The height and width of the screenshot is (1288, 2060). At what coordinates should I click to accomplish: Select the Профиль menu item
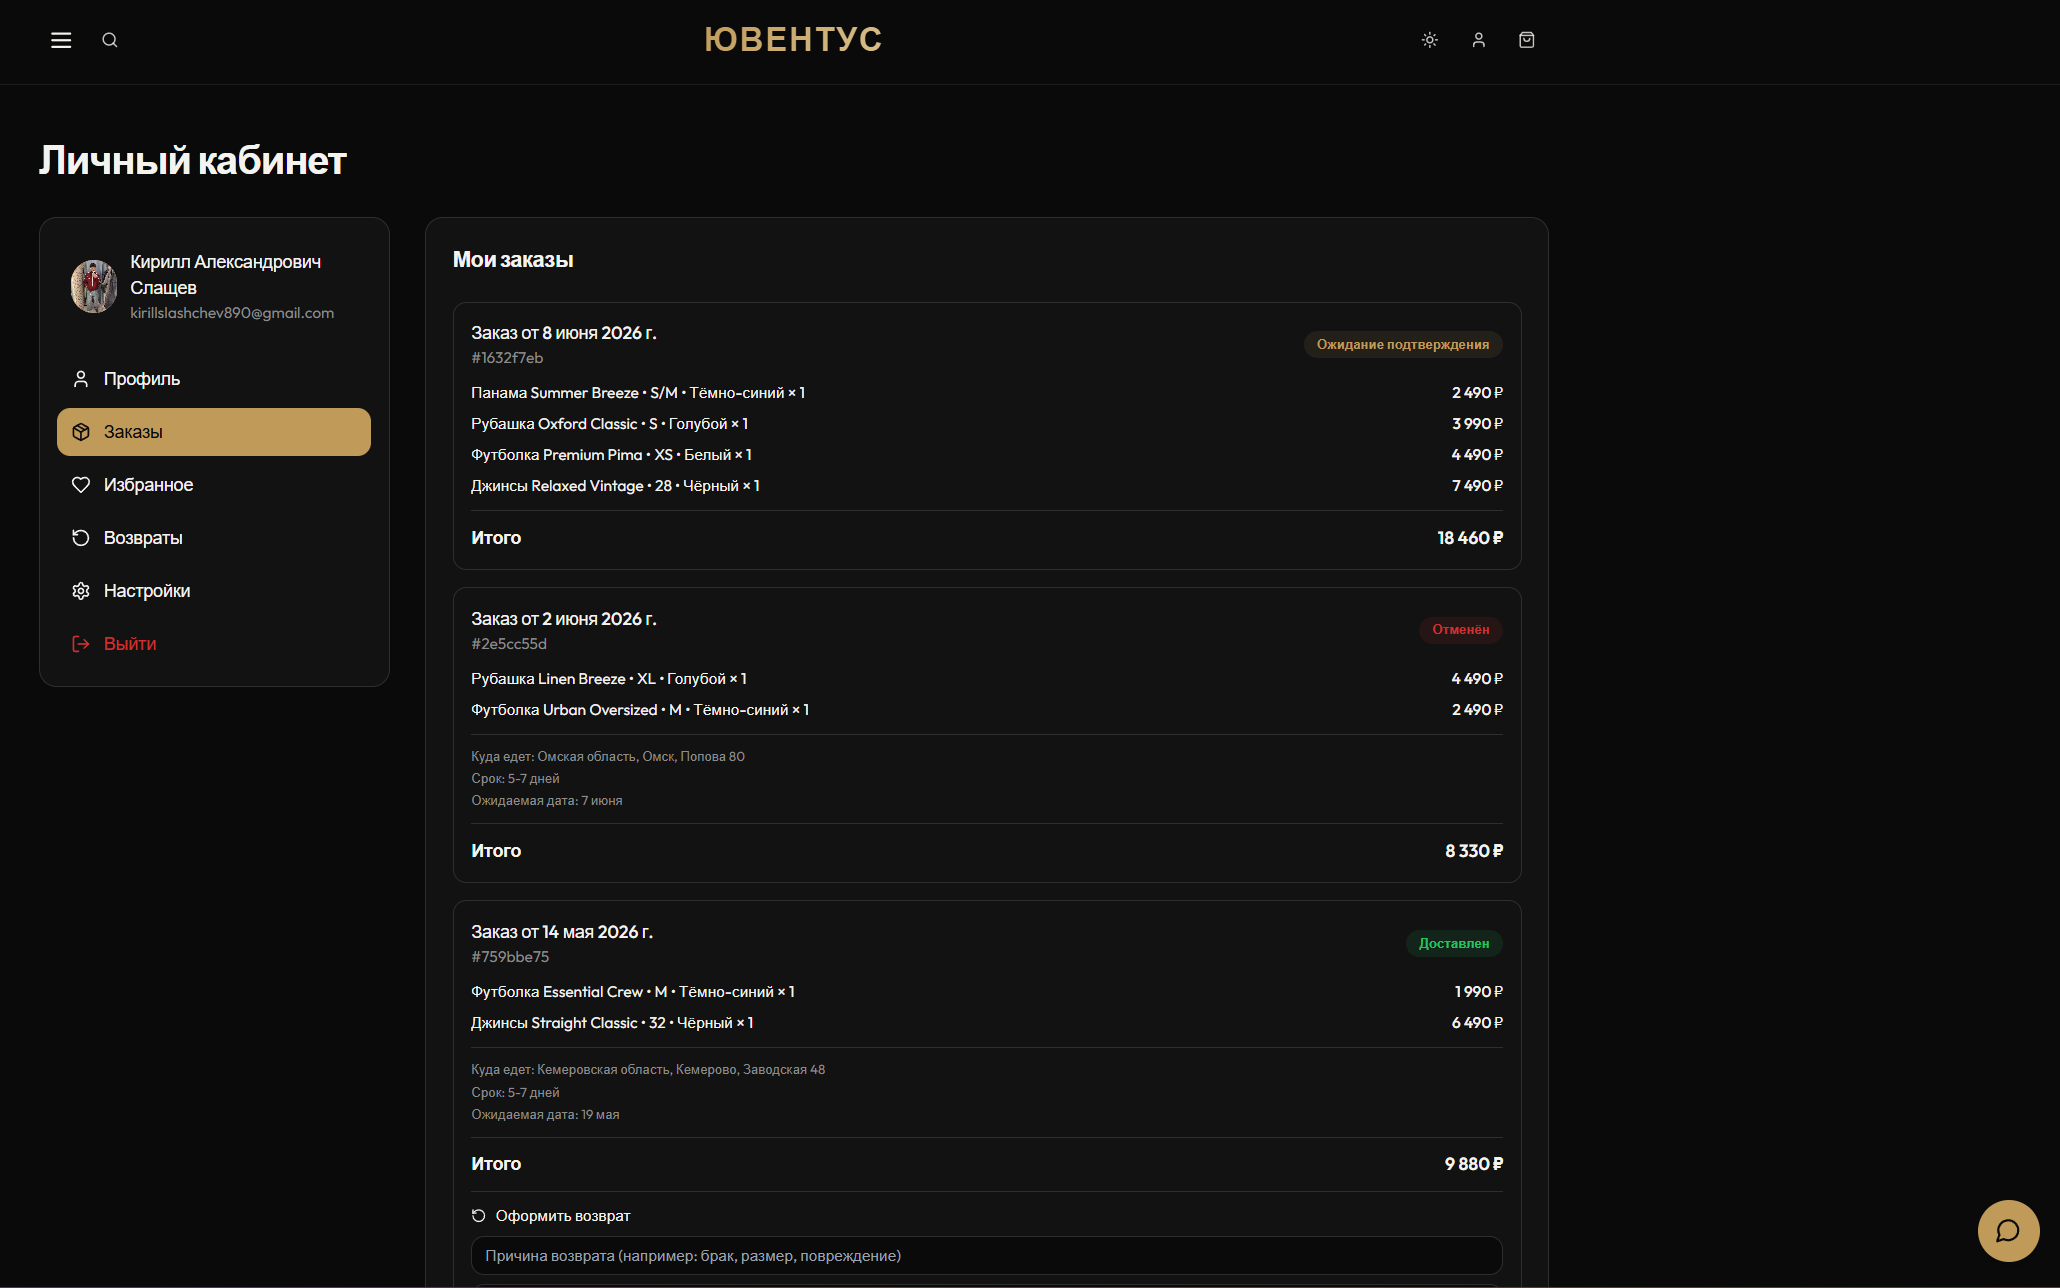pyautogui.click(x=214, y=379)
